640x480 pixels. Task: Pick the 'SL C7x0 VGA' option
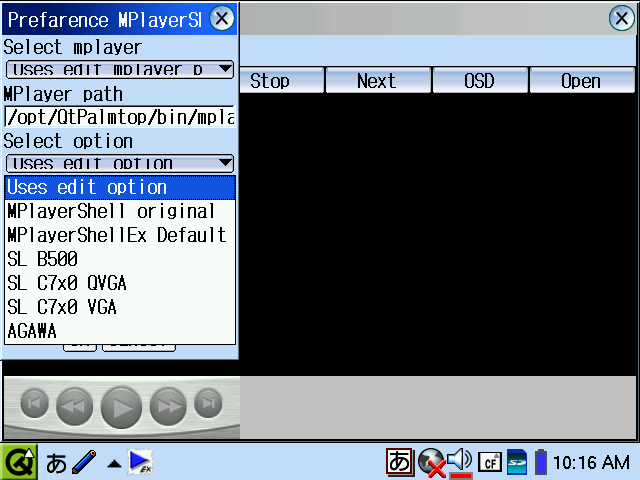tap(120, 307)
